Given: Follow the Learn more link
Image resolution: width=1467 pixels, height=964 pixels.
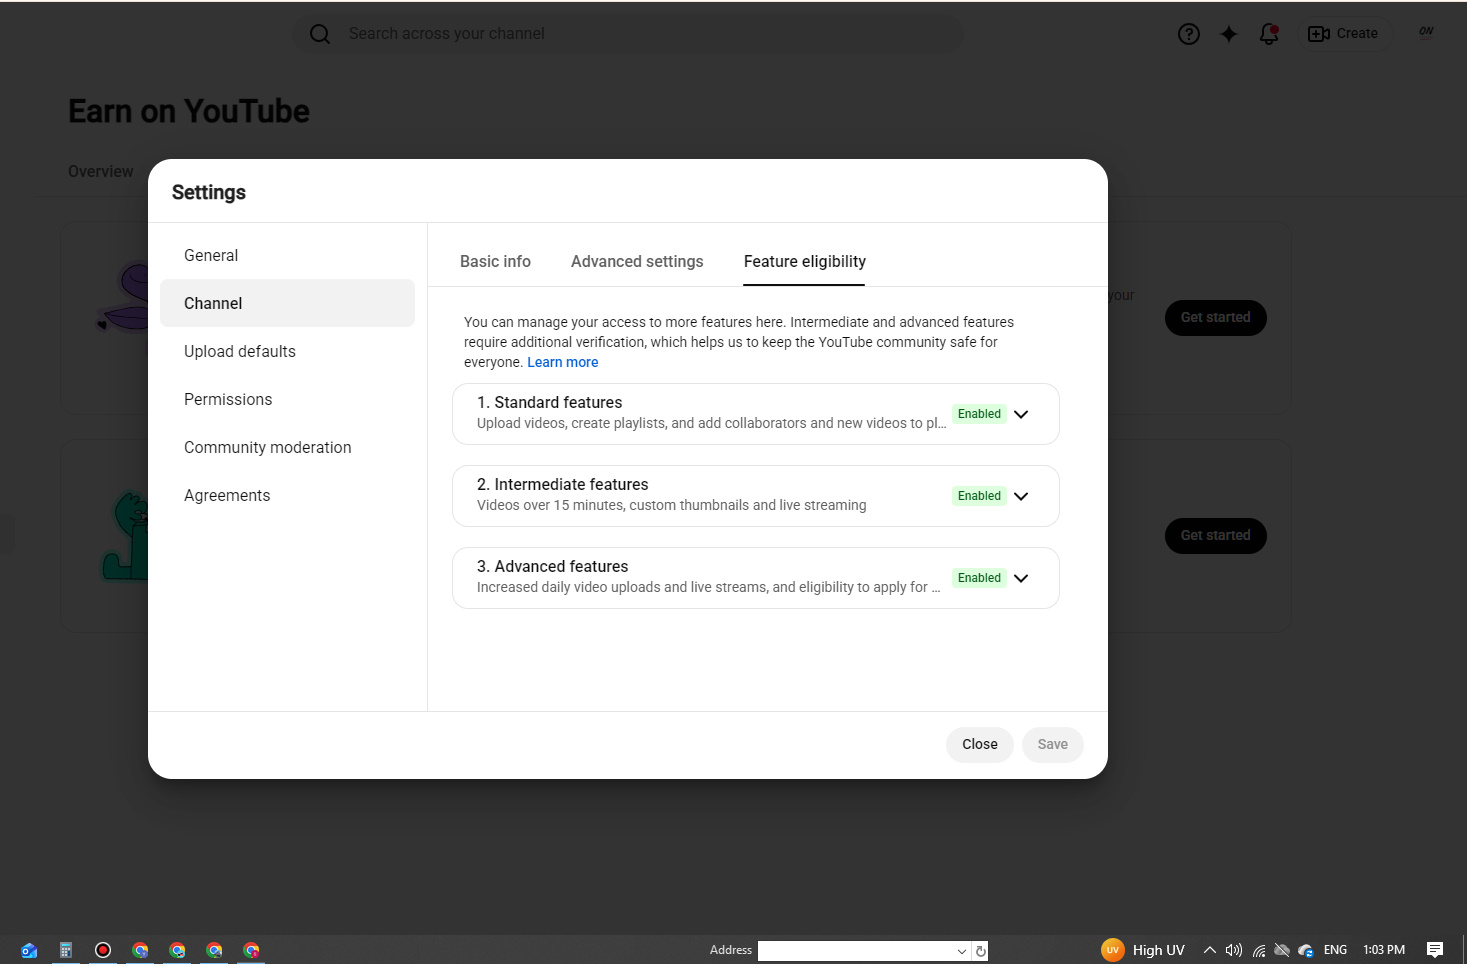Looking at the screenshot, I should (x=563, y=362).
